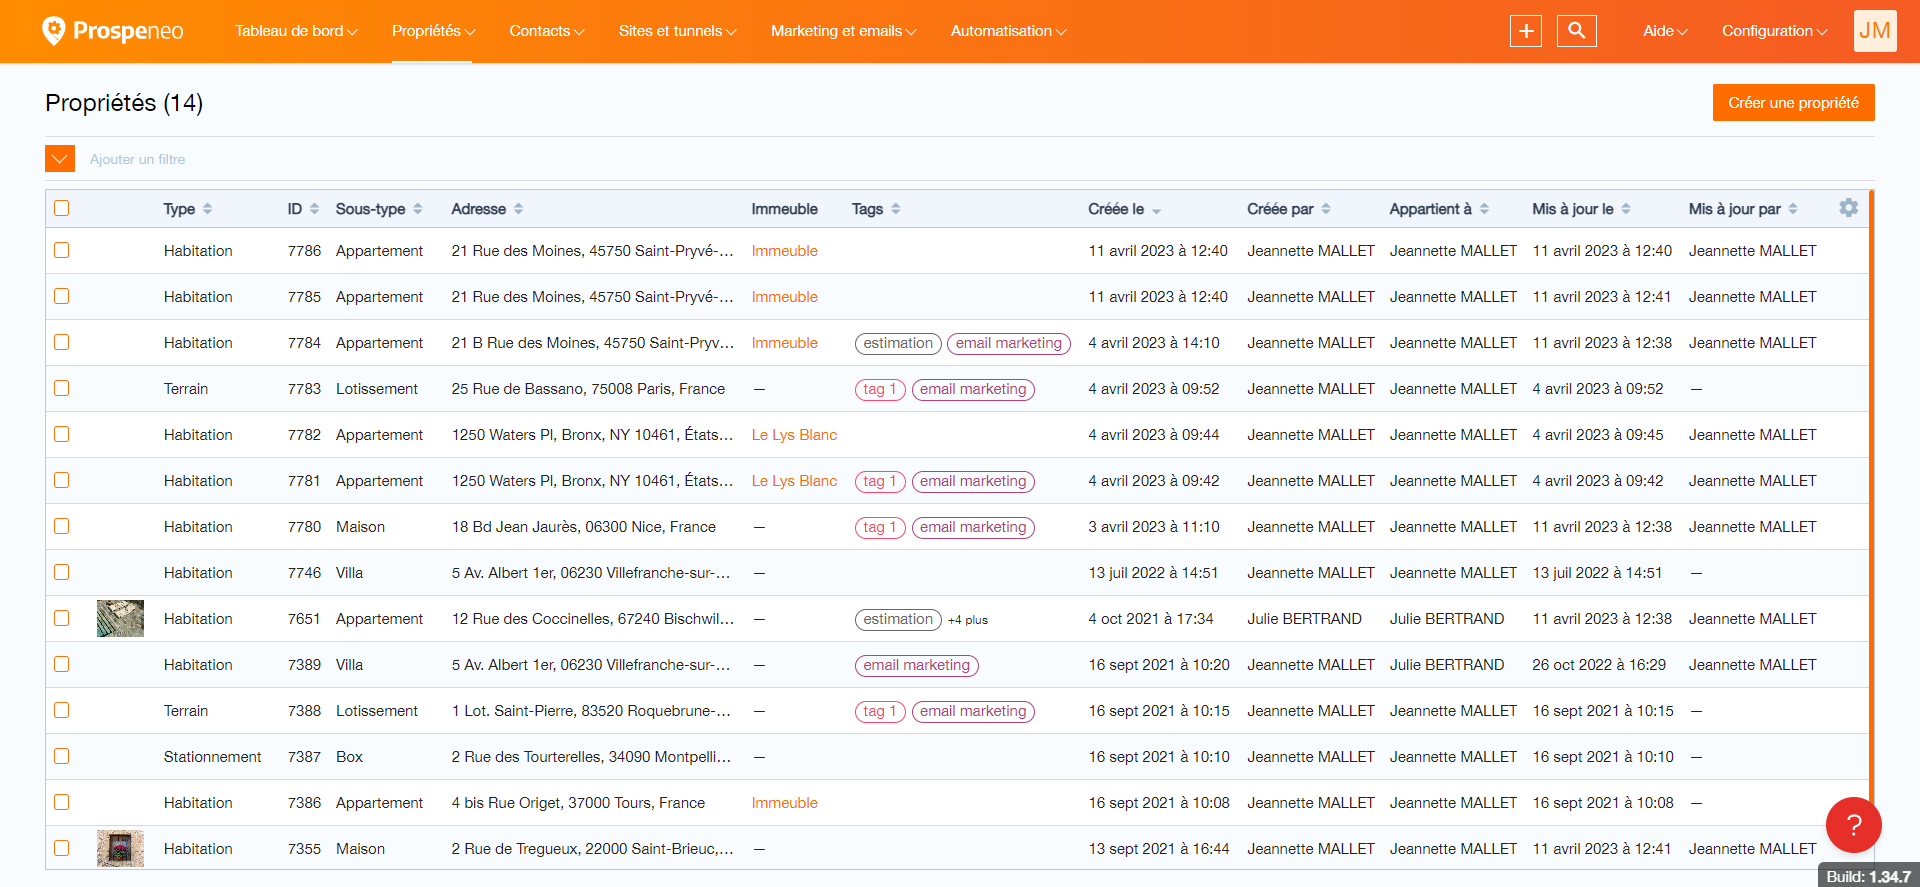Expand the Tableau de bord menu
The image size is (1920, 887).
296,31
